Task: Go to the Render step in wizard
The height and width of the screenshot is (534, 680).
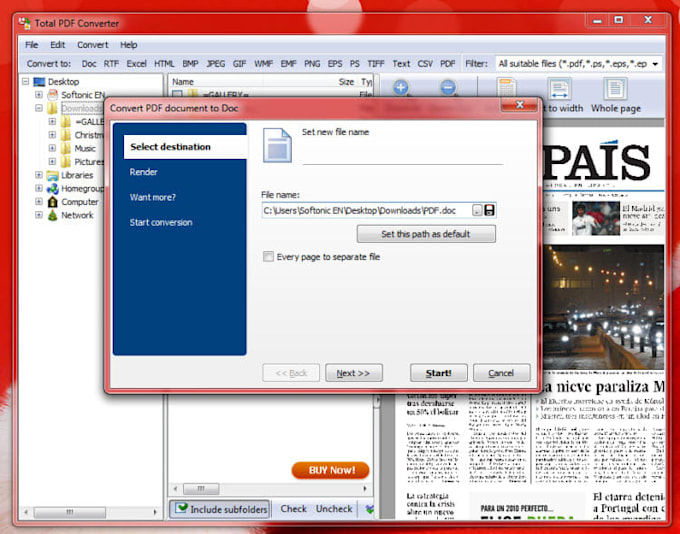Action: click(x=144, y=172)
